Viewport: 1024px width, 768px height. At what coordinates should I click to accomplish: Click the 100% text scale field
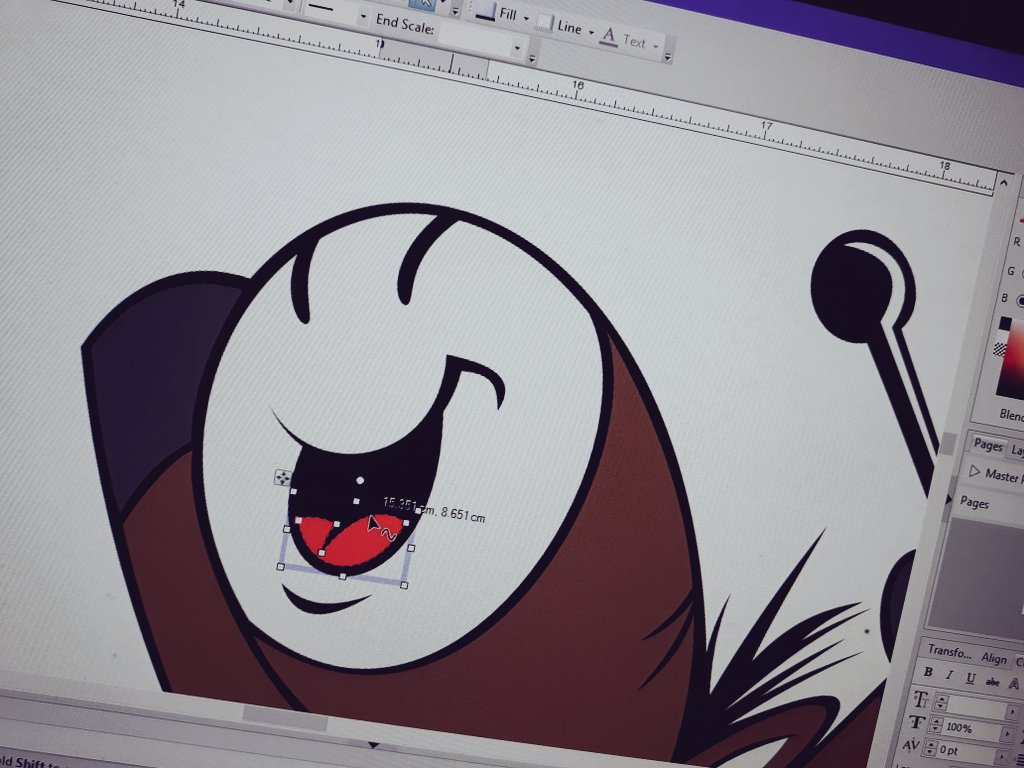(x=974, y=728)
